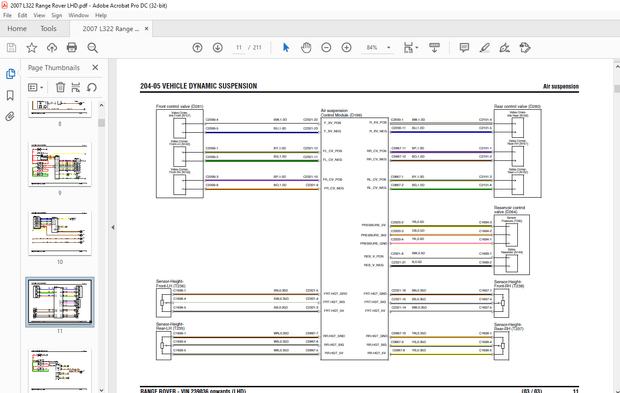
Task: Click the Print file icon
Action: (72, 48)
